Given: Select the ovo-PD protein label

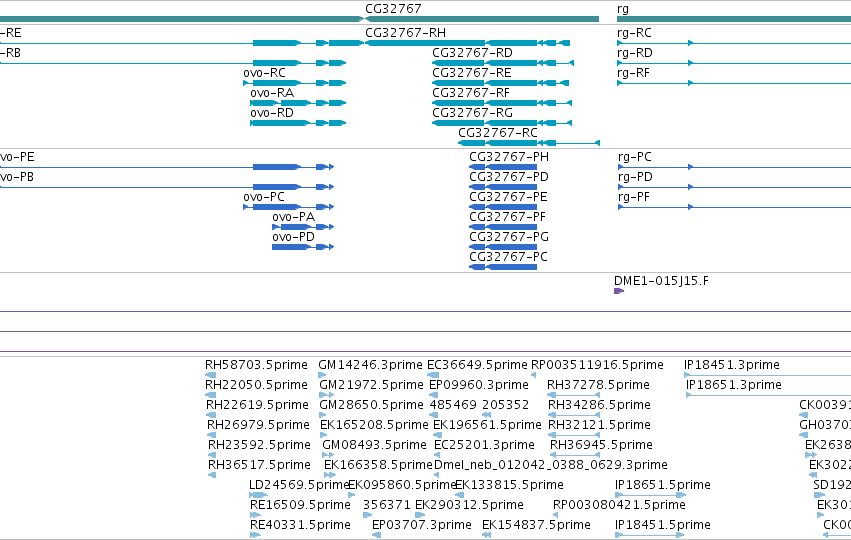Looking at the screenshot, I should click(294, 237).
